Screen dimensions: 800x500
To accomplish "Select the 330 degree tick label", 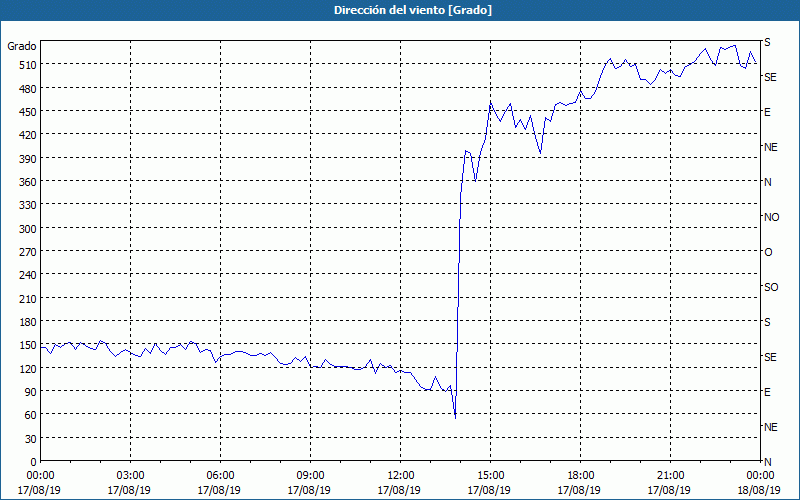I will click(29, 205).
